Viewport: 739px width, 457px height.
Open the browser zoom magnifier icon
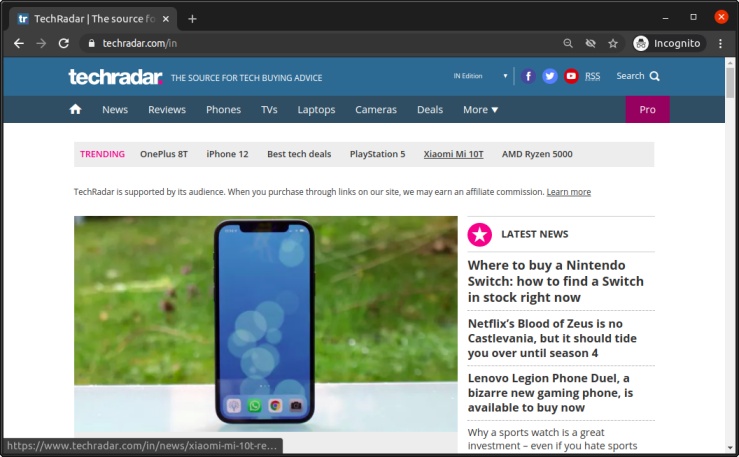tap(568, 43)
